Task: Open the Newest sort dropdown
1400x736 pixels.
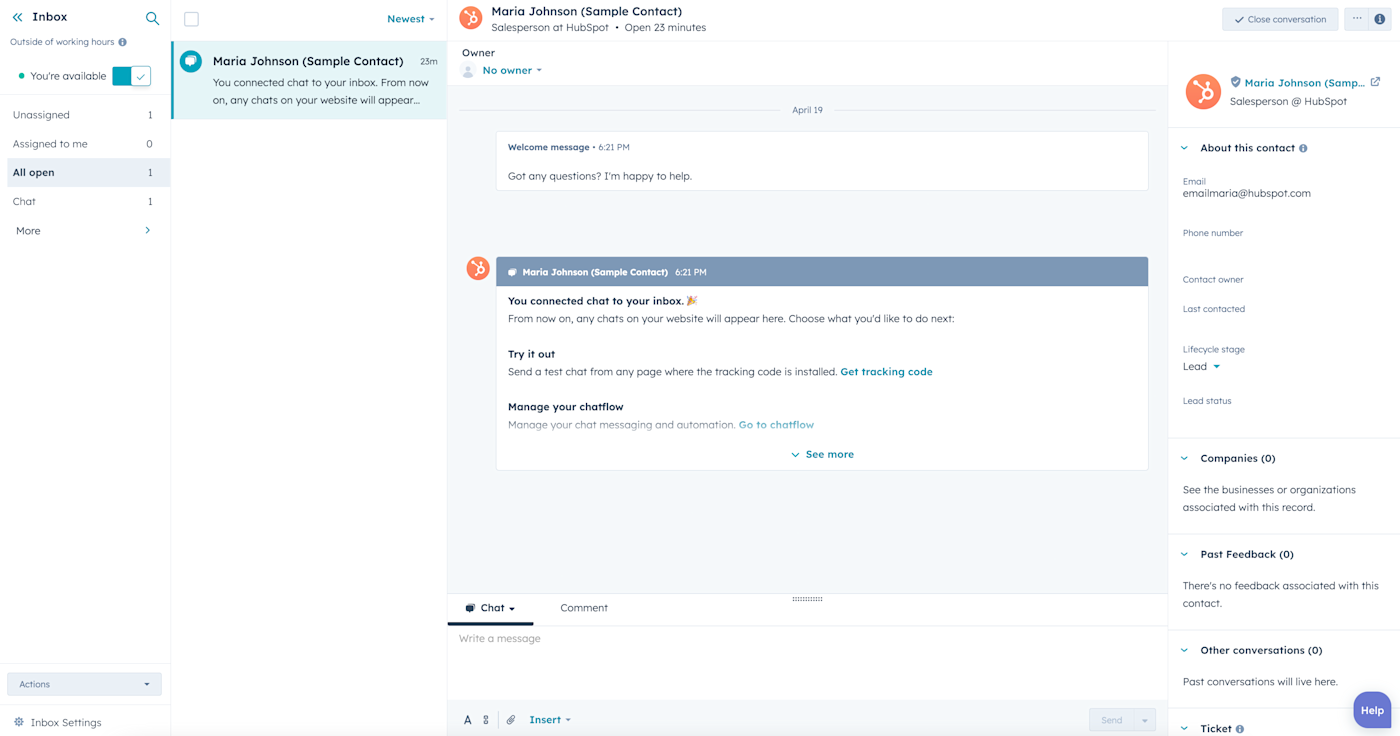Action: 410,19
